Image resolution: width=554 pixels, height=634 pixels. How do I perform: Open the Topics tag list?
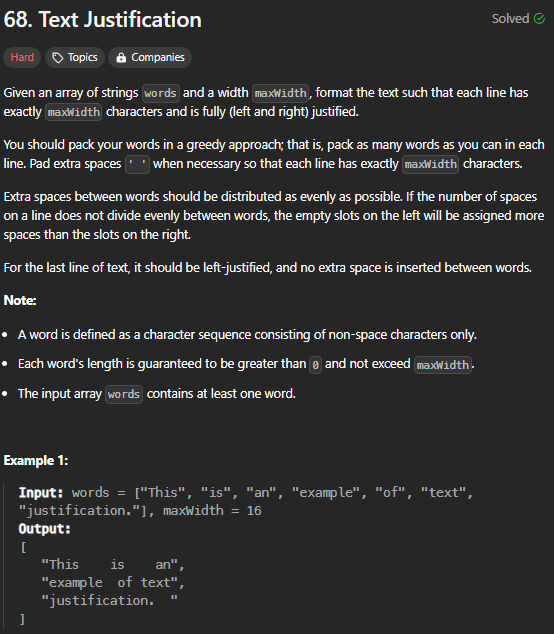[x=75, y=57]
